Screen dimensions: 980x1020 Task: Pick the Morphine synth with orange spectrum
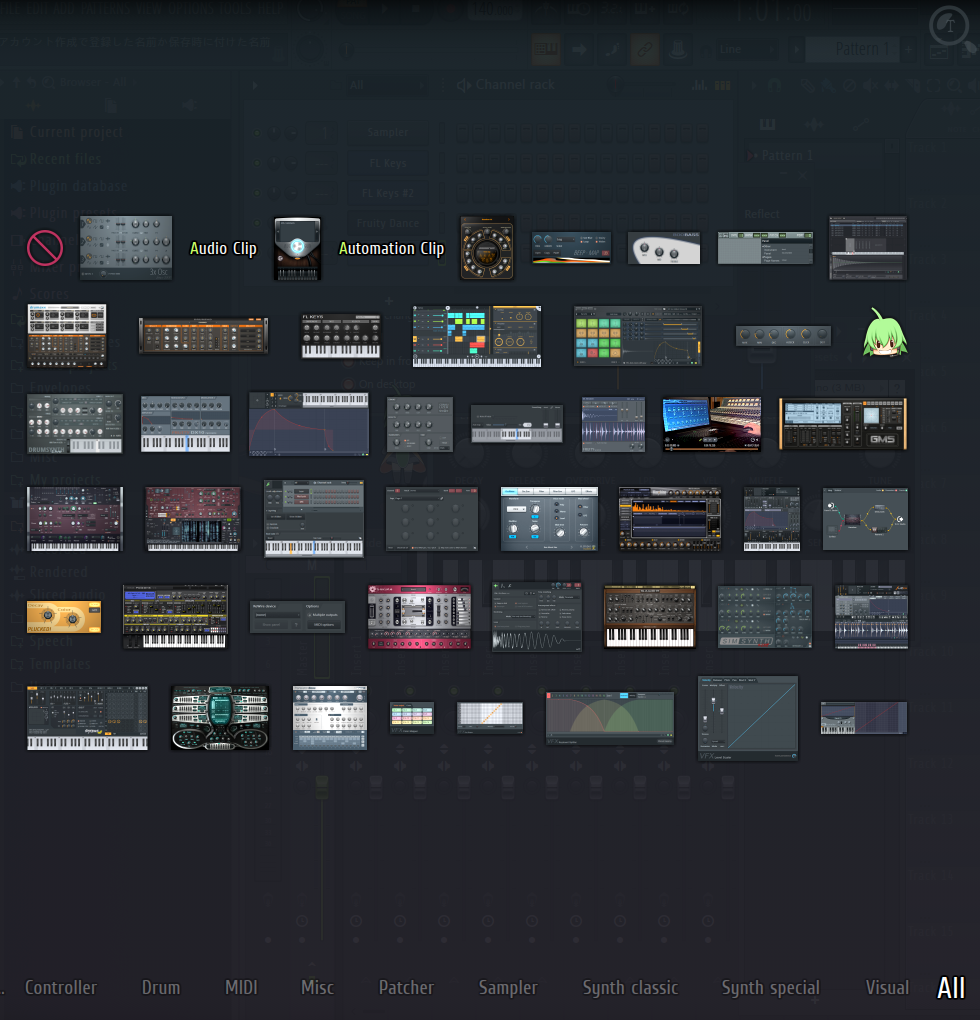point(670,518)
